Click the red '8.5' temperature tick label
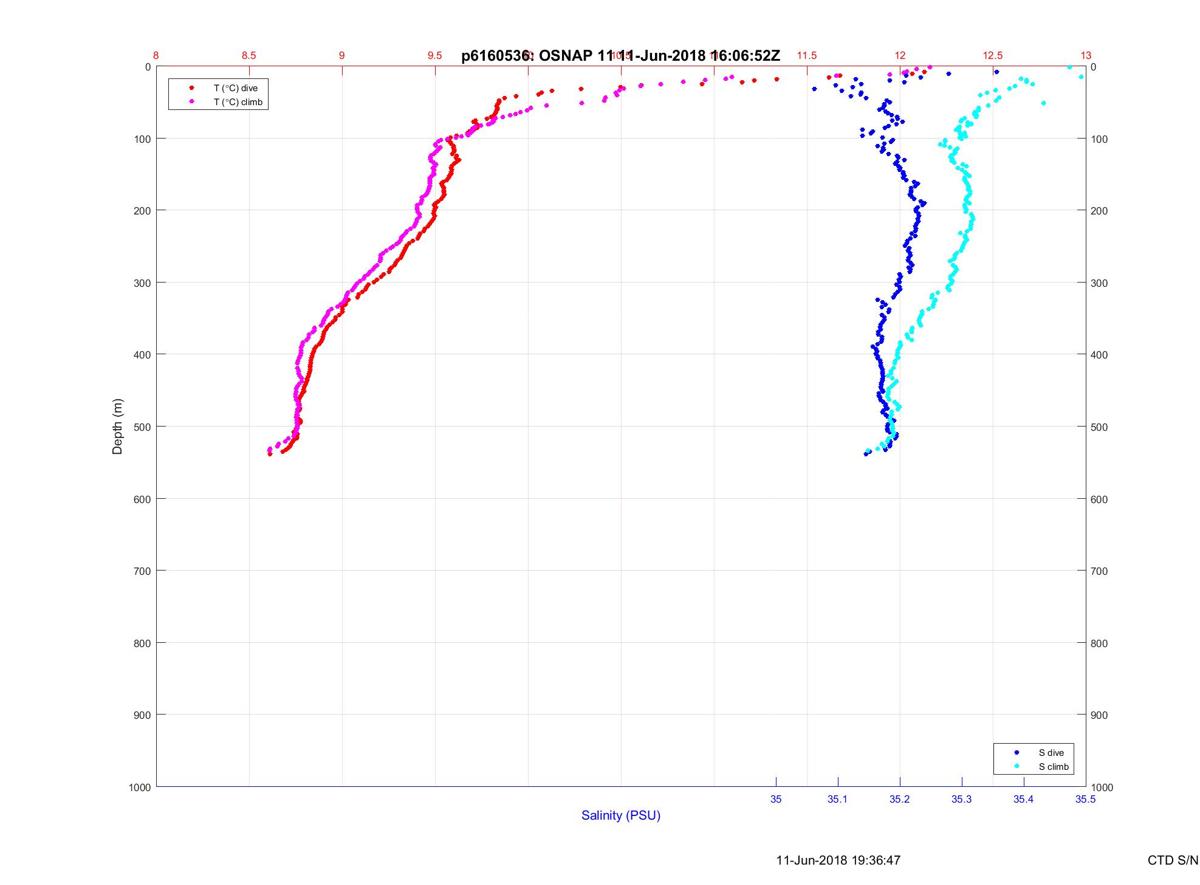The width and height of the screenshot is (1200, 885). (x=249, y=56)
